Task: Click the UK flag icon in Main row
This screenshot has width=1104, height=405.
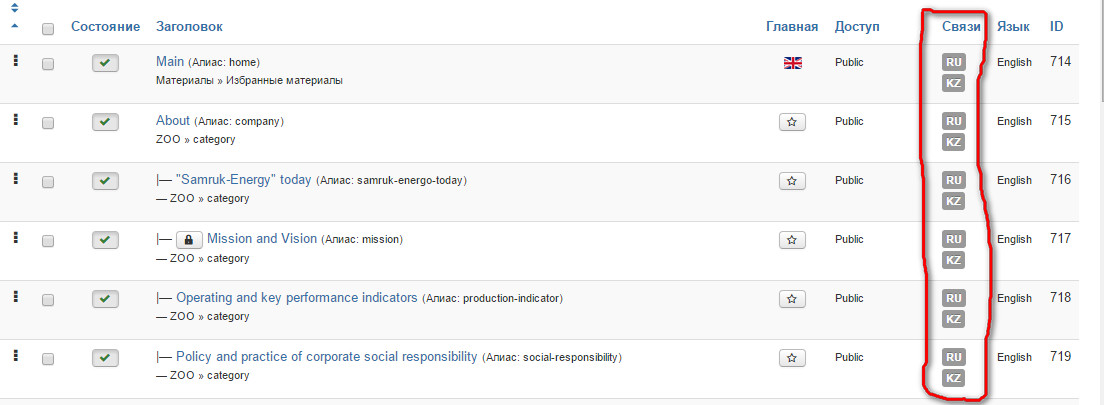Action: (792, 63)
